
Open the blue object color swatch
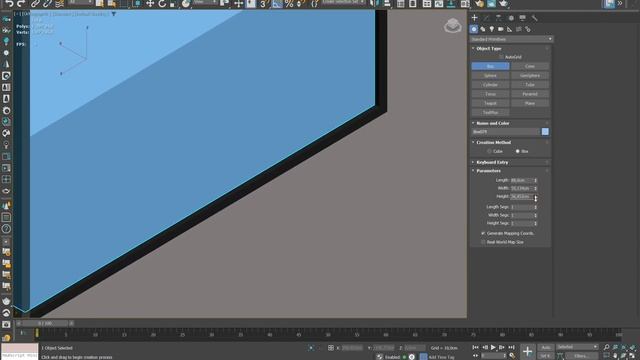(x=545, y=131)
